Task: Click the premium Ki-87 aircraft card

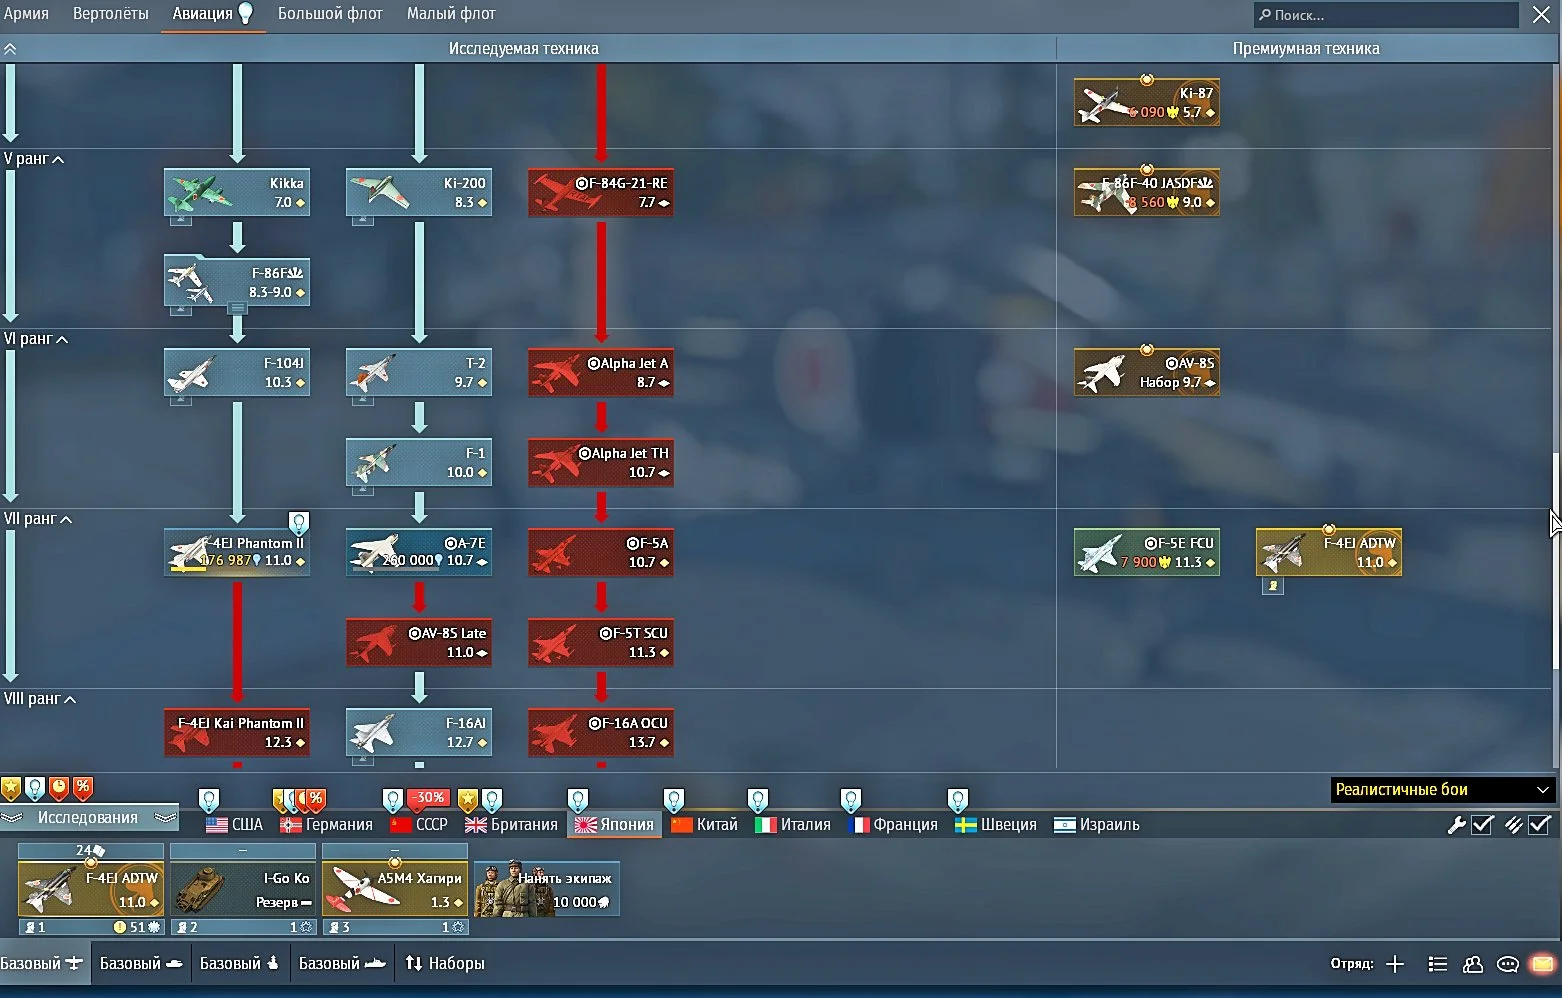Action: [1147, 102]
